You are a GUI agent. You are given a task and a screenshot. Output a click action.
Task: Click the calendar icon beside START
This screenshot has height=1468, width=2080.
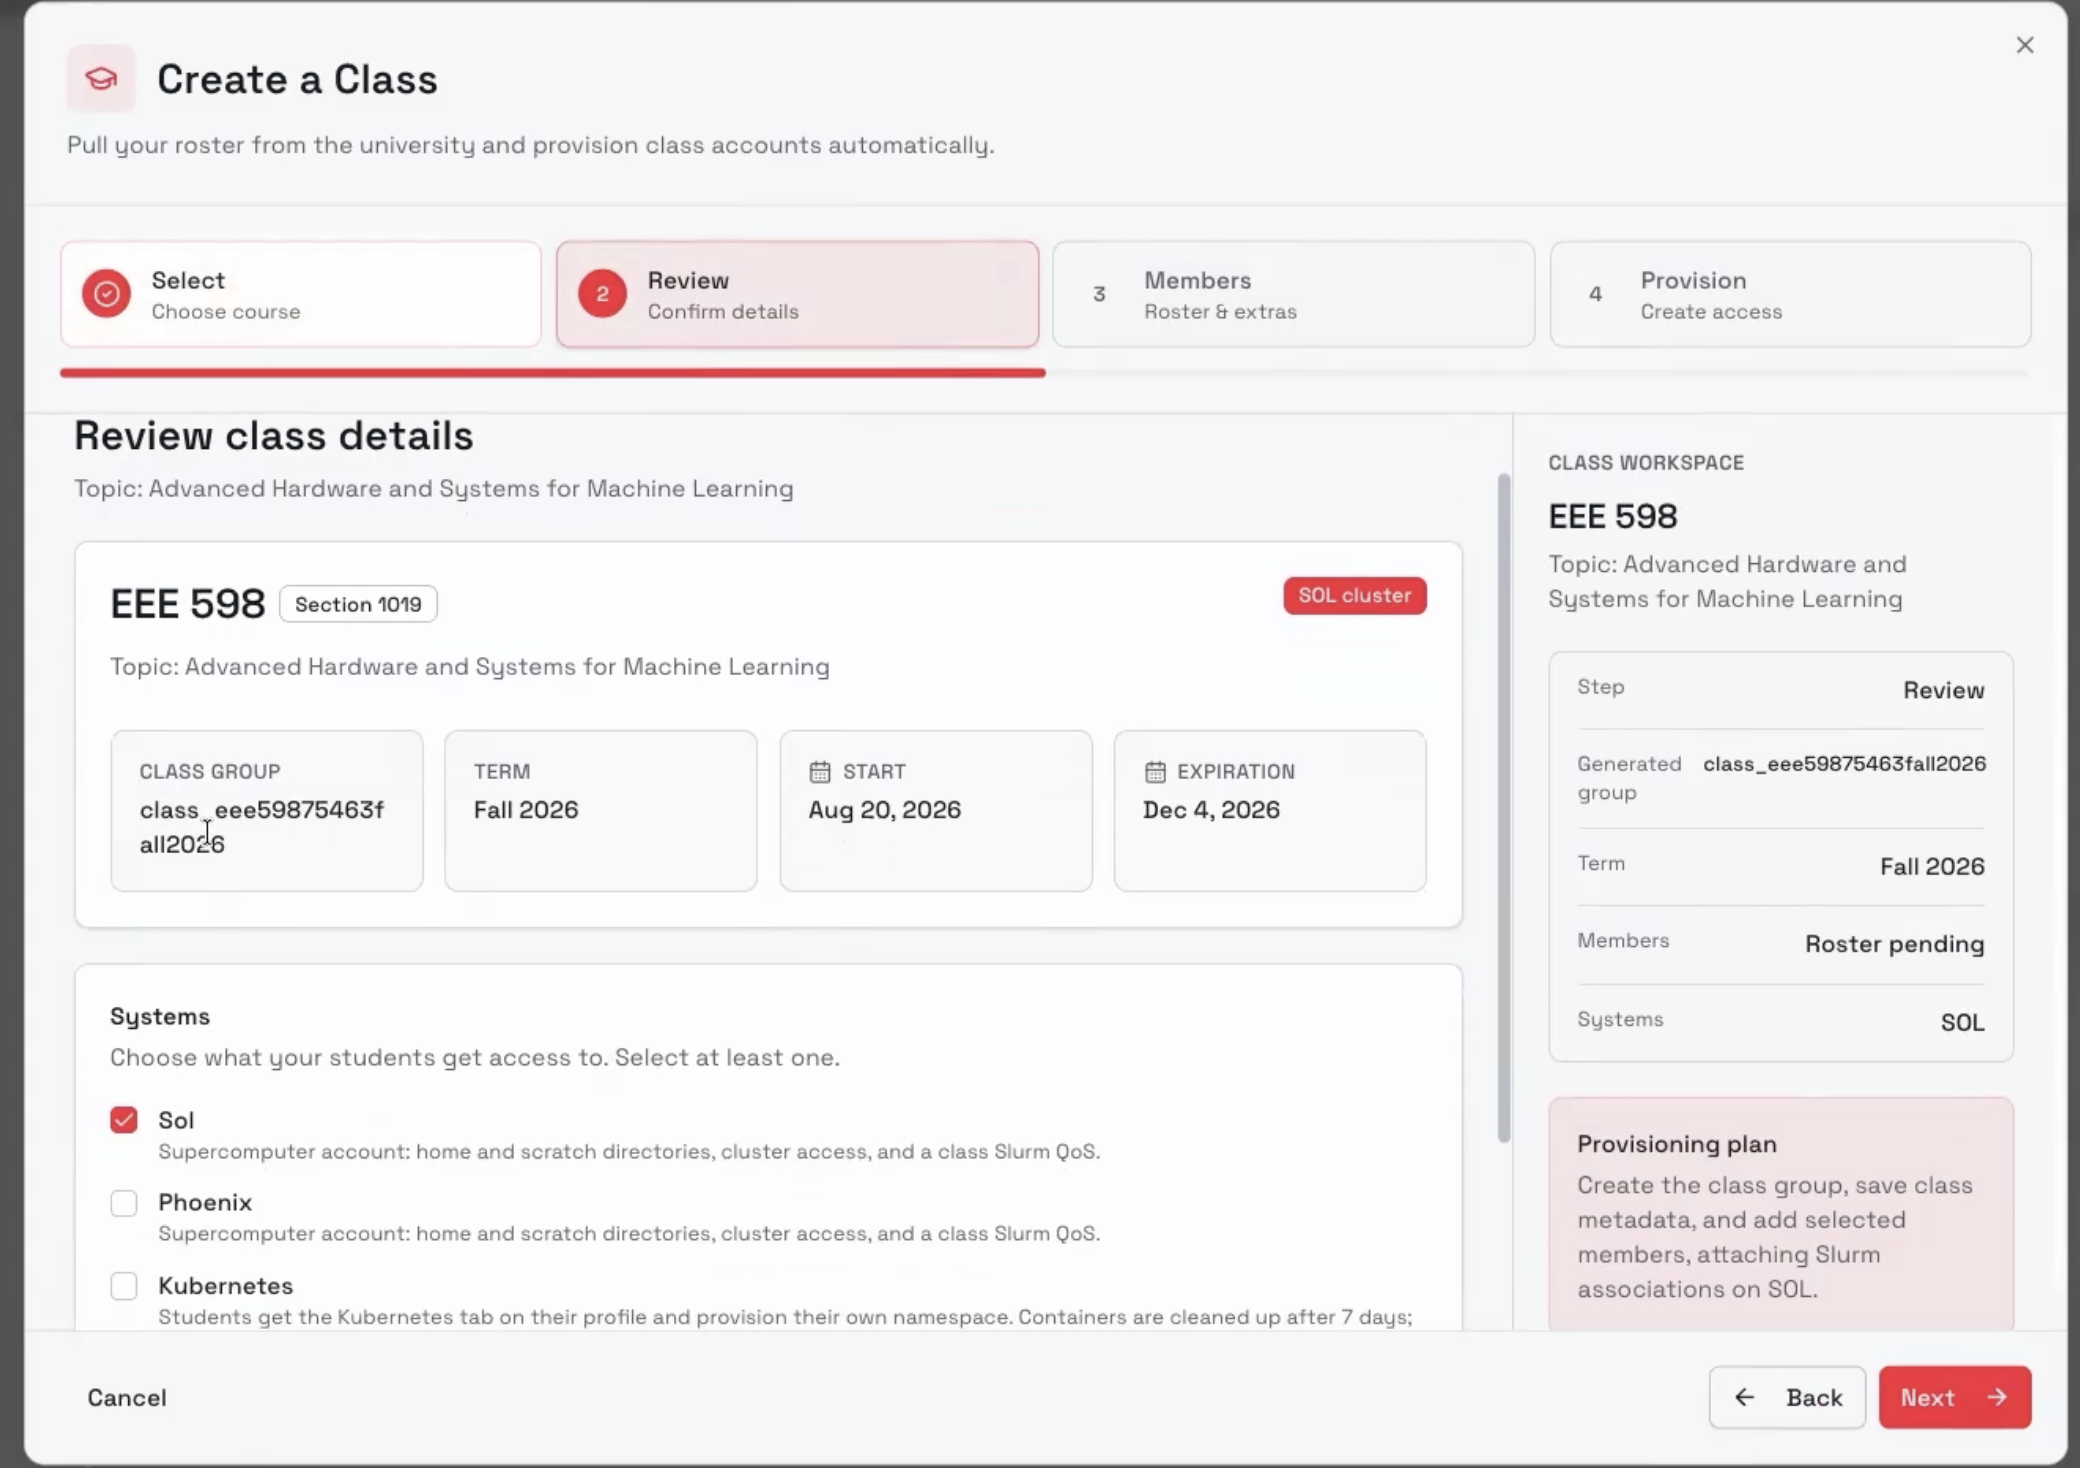click(820, 772)
